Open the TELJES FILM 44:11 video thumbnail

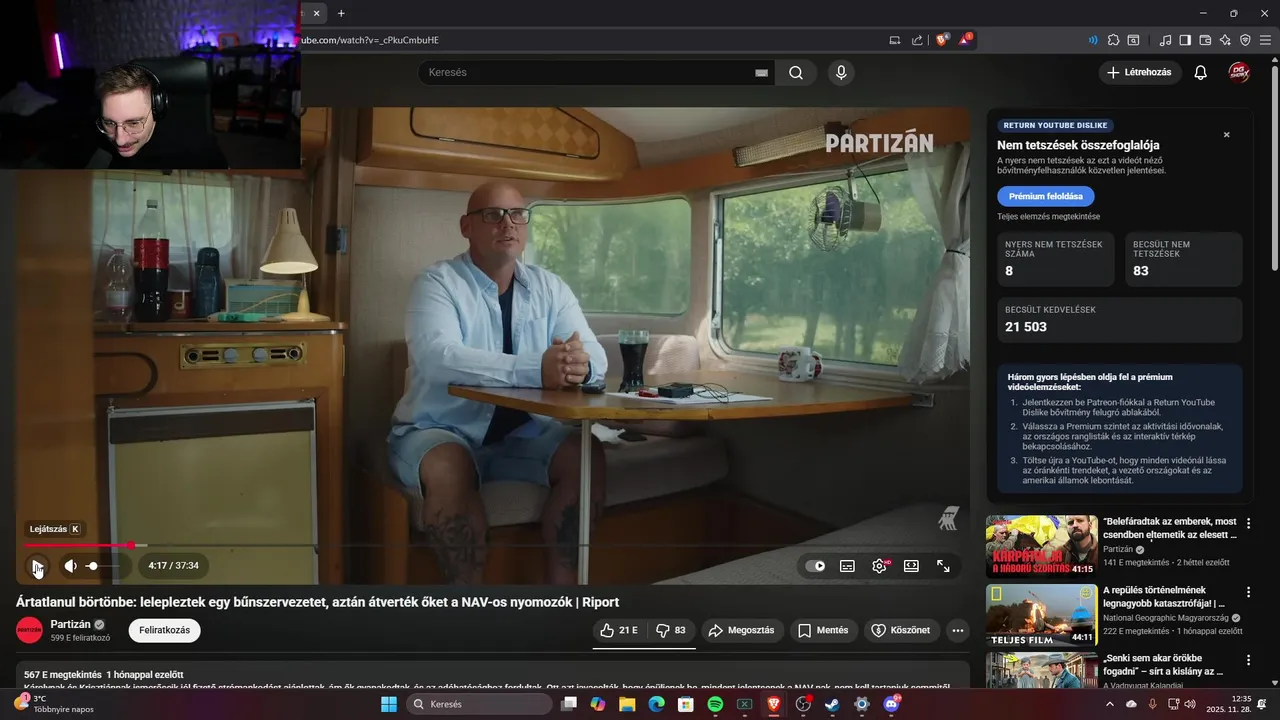point(1041,615)
